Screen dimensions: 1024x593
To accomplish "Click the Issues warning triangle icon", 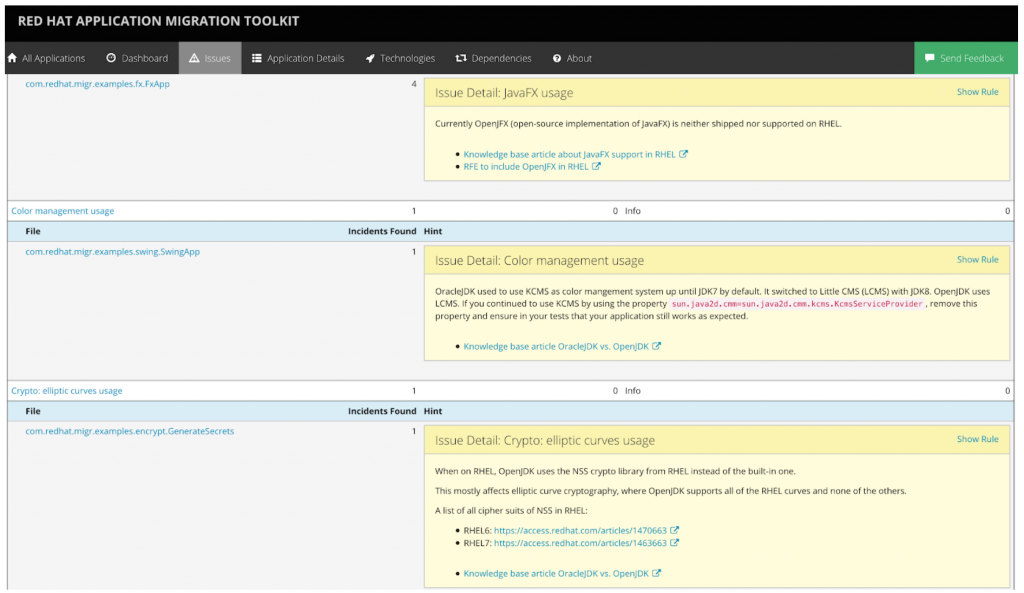I will (194, 58).
